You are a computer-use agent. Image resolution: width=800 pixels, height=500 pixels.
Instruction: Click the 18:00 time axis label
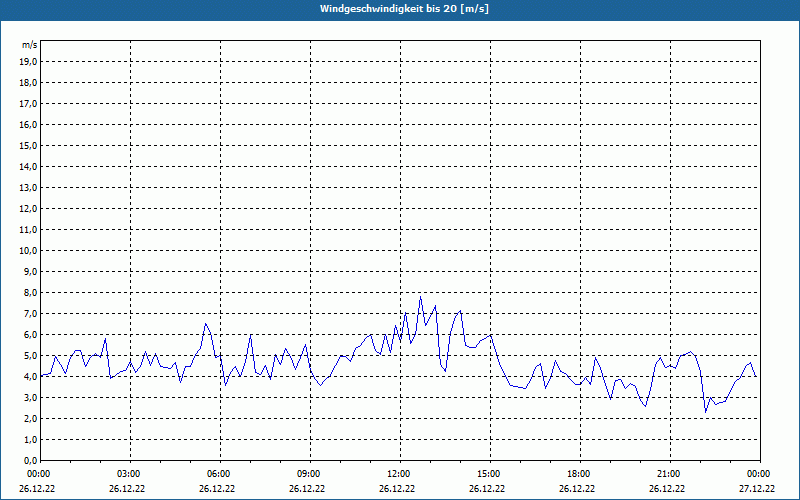tap(581, 474)
